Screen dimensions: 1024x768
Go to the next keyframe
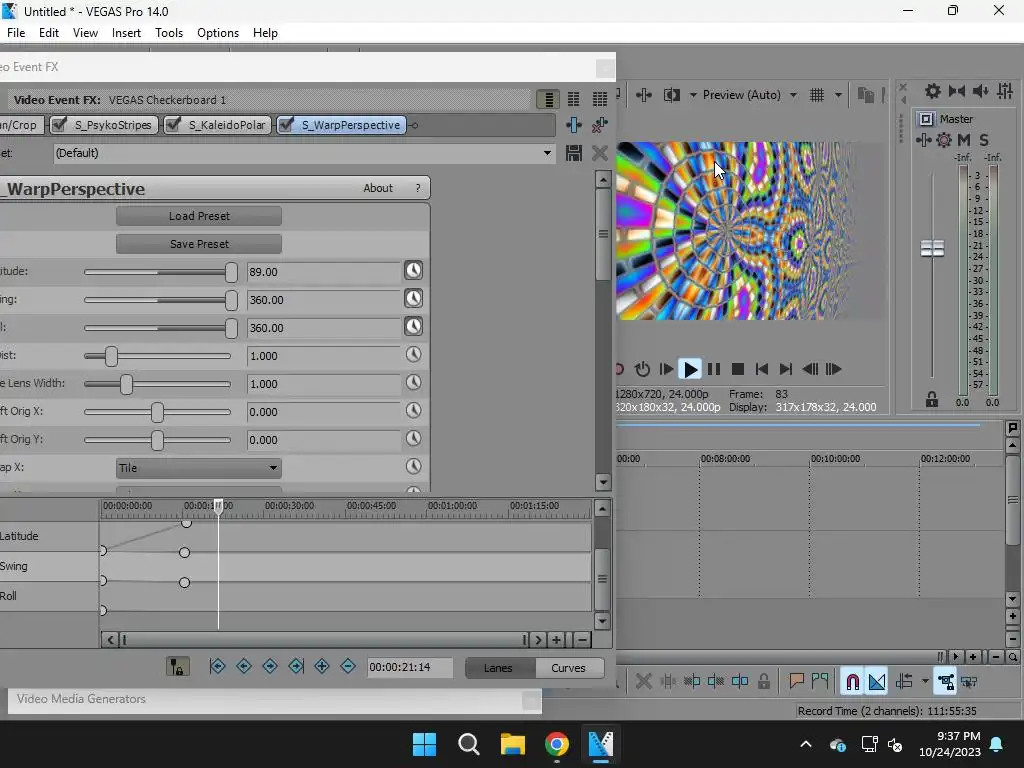270,666
